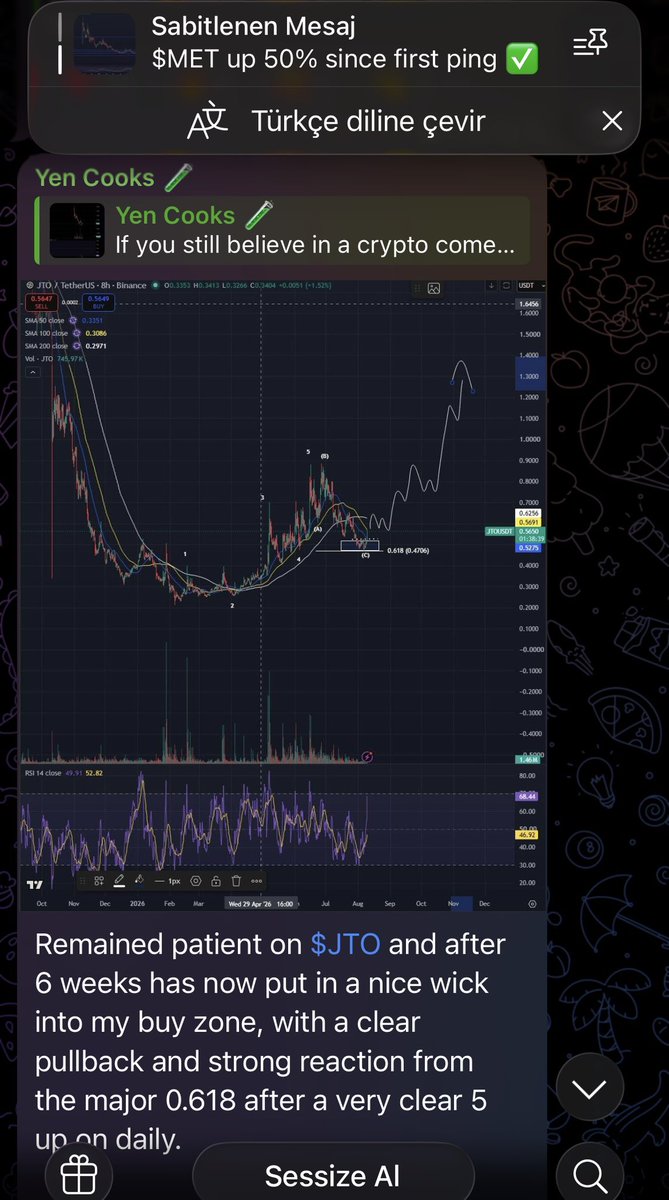This screenshot has width=669, height=1200.
Task: Tap the pinned message chart thumbnail
Action: pos(103,43)
